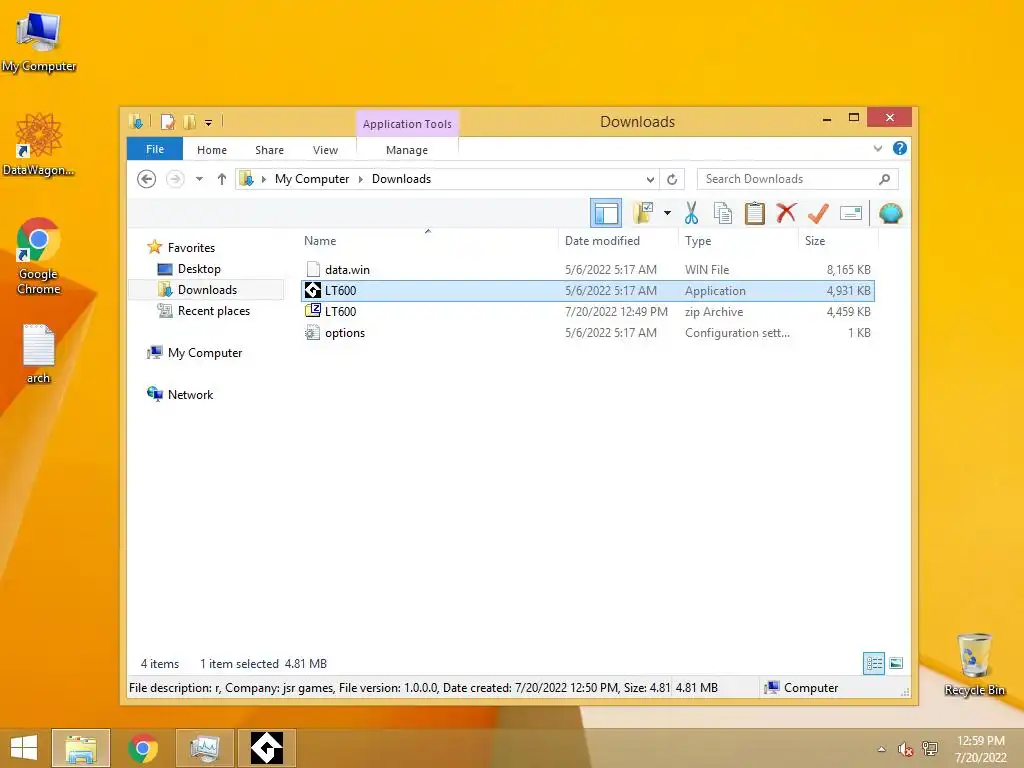Click the Search Downloads field
Image resolution: width=1024 pixels, height=768 pixels.
pos(797,179)
